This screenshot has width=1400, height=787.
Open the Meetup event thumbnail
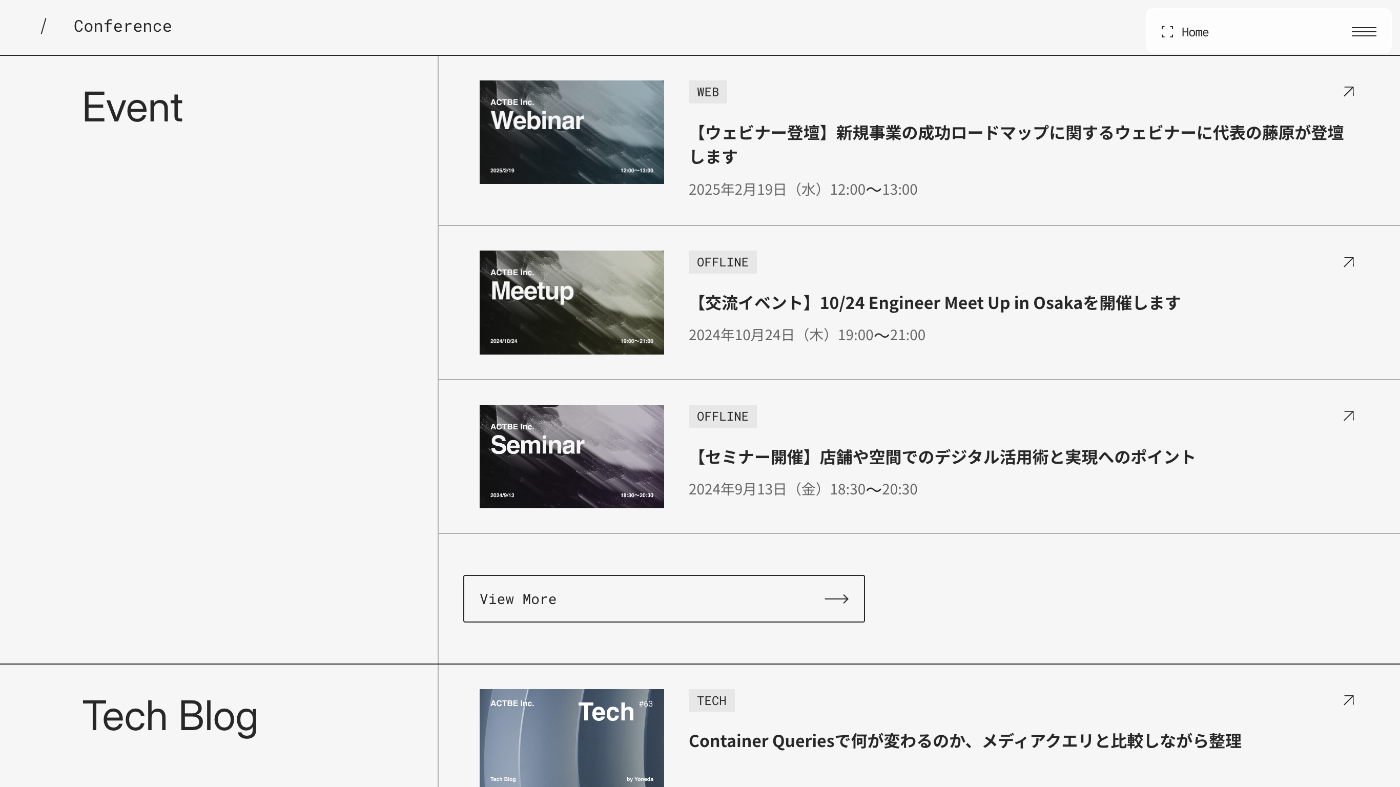pos(572,302)
